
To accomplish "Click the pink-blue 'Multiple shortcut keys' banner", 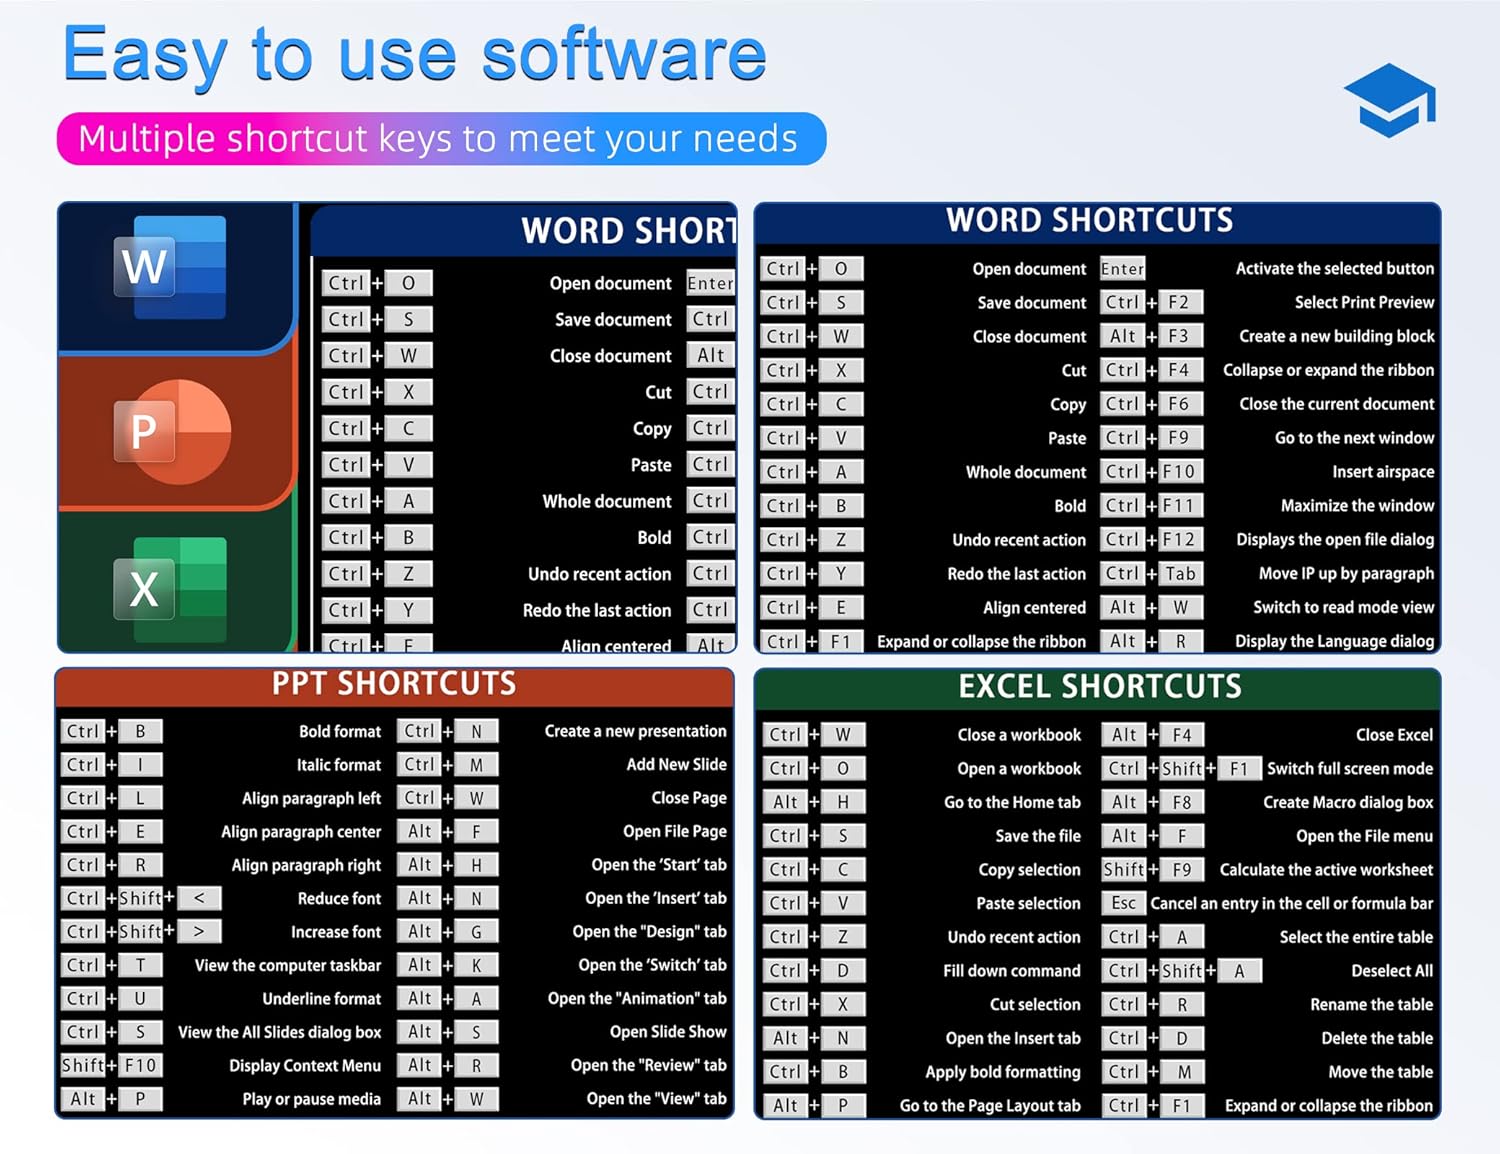I will (x=441, y=139).
